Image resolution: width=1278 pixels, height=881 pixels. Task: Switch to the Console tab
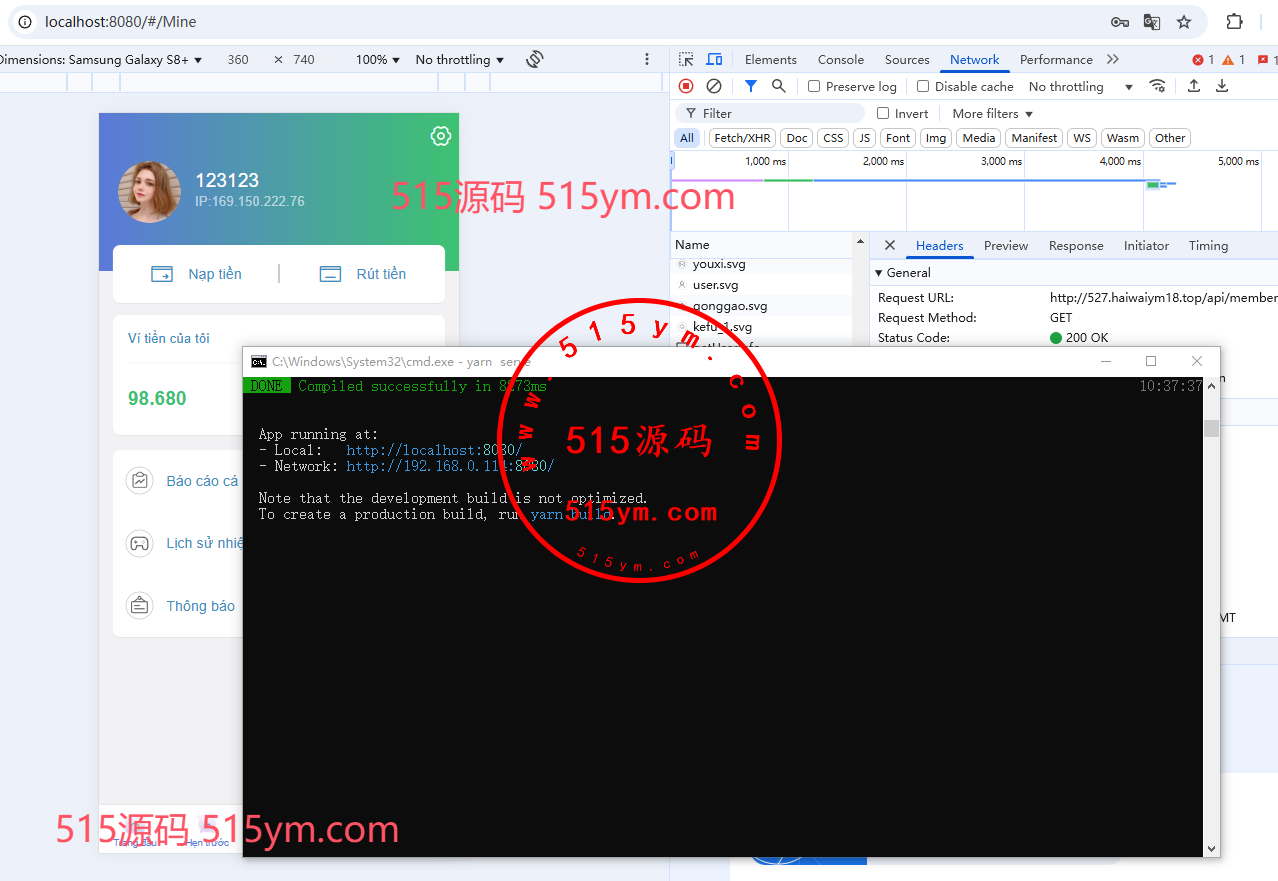tap(840, 60)
